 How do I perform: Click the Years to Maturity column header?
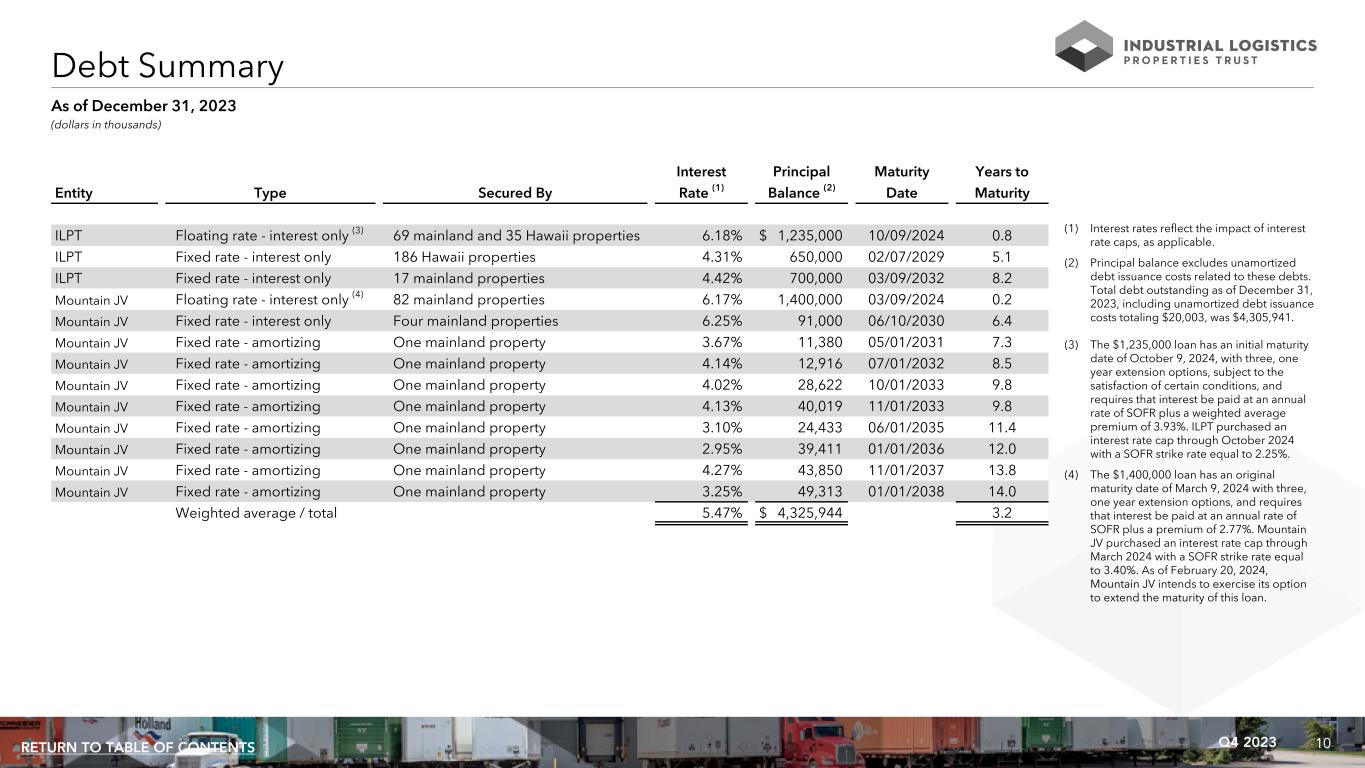[1001, 183]
